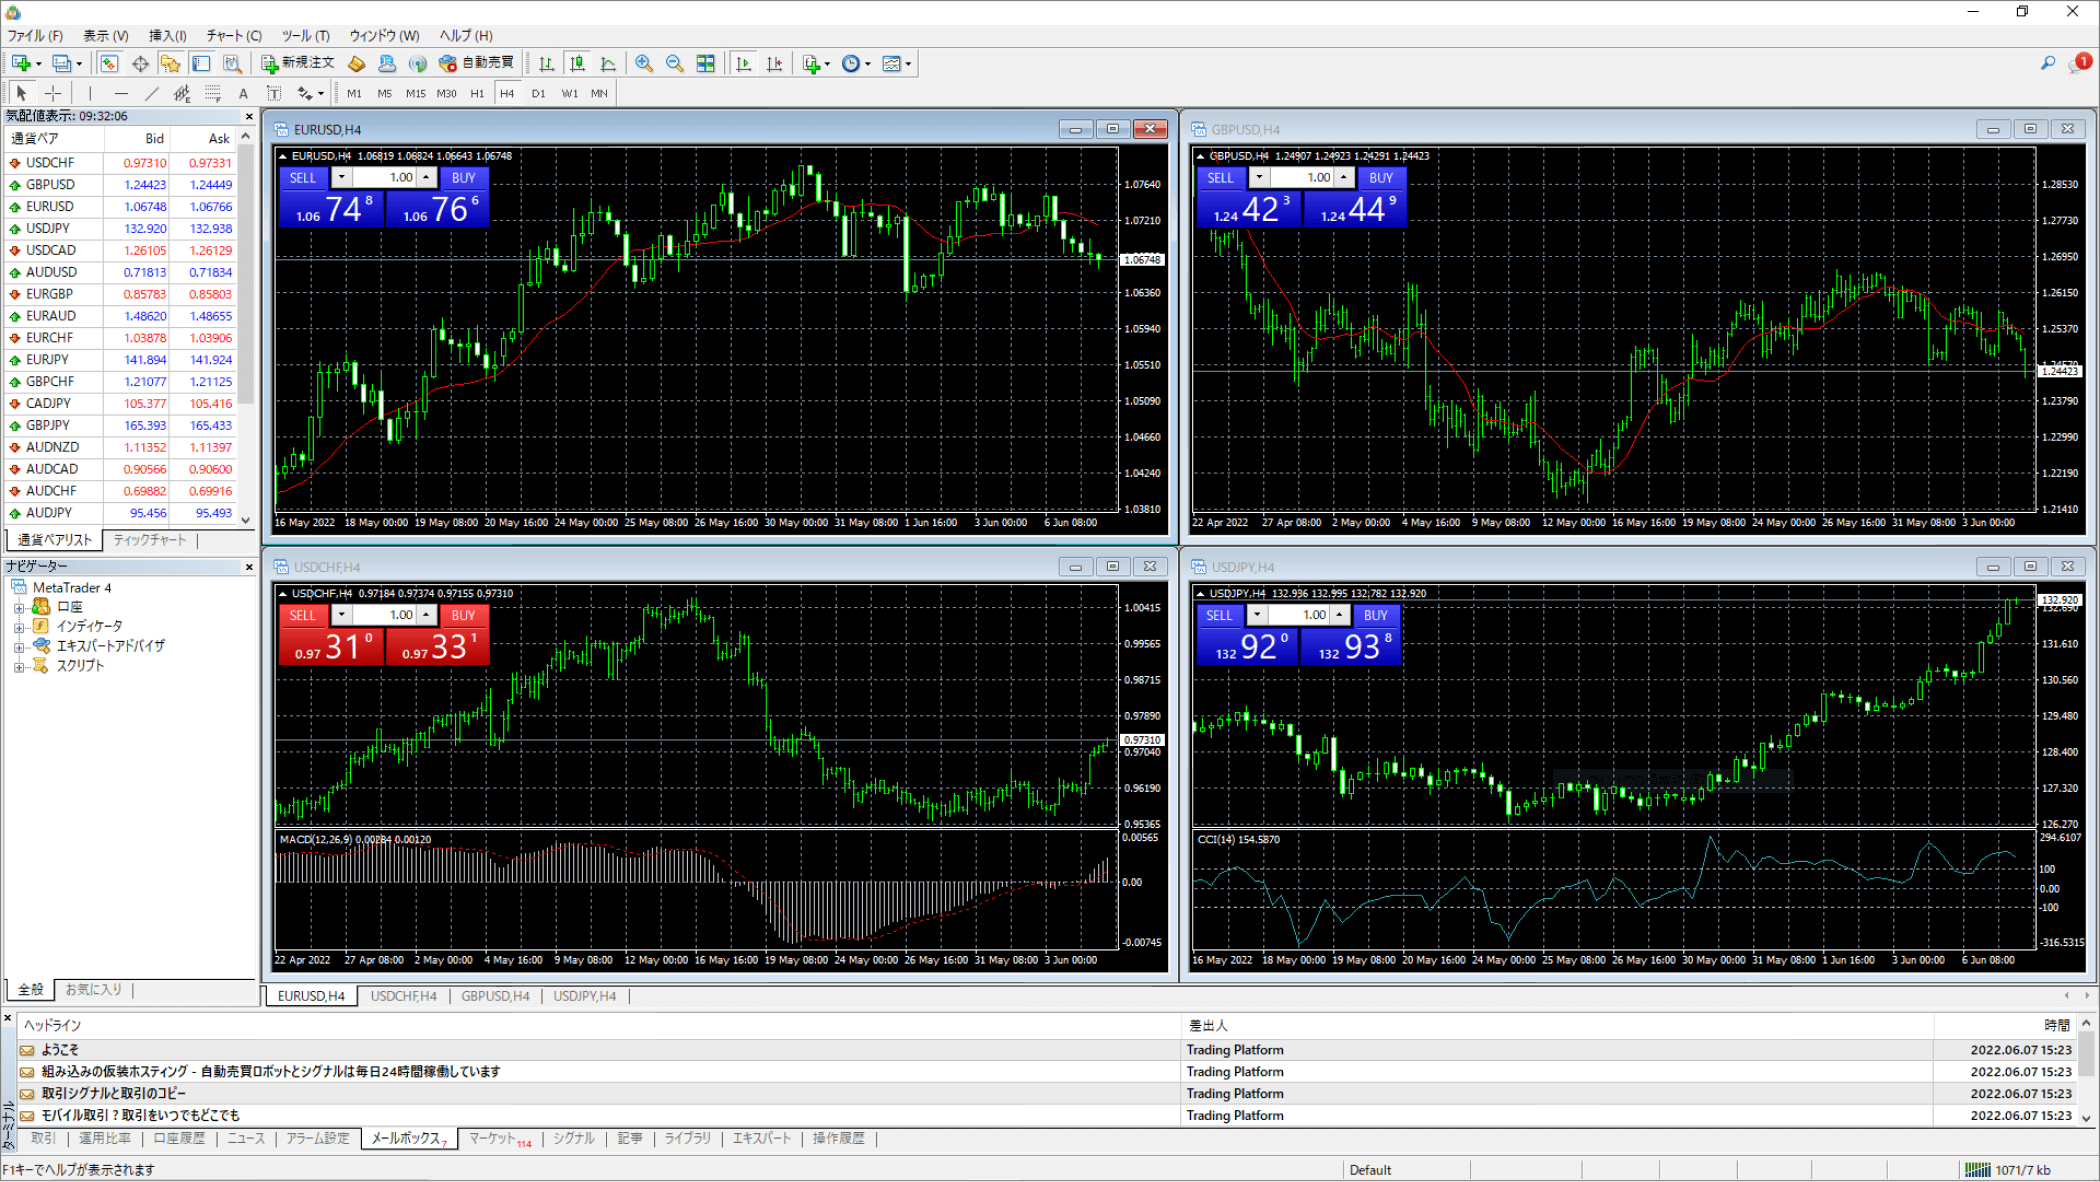Toggle chart auto-scroll in the toolbar
Viewport: 2100px width, 1182px height.
coord(744,63)
